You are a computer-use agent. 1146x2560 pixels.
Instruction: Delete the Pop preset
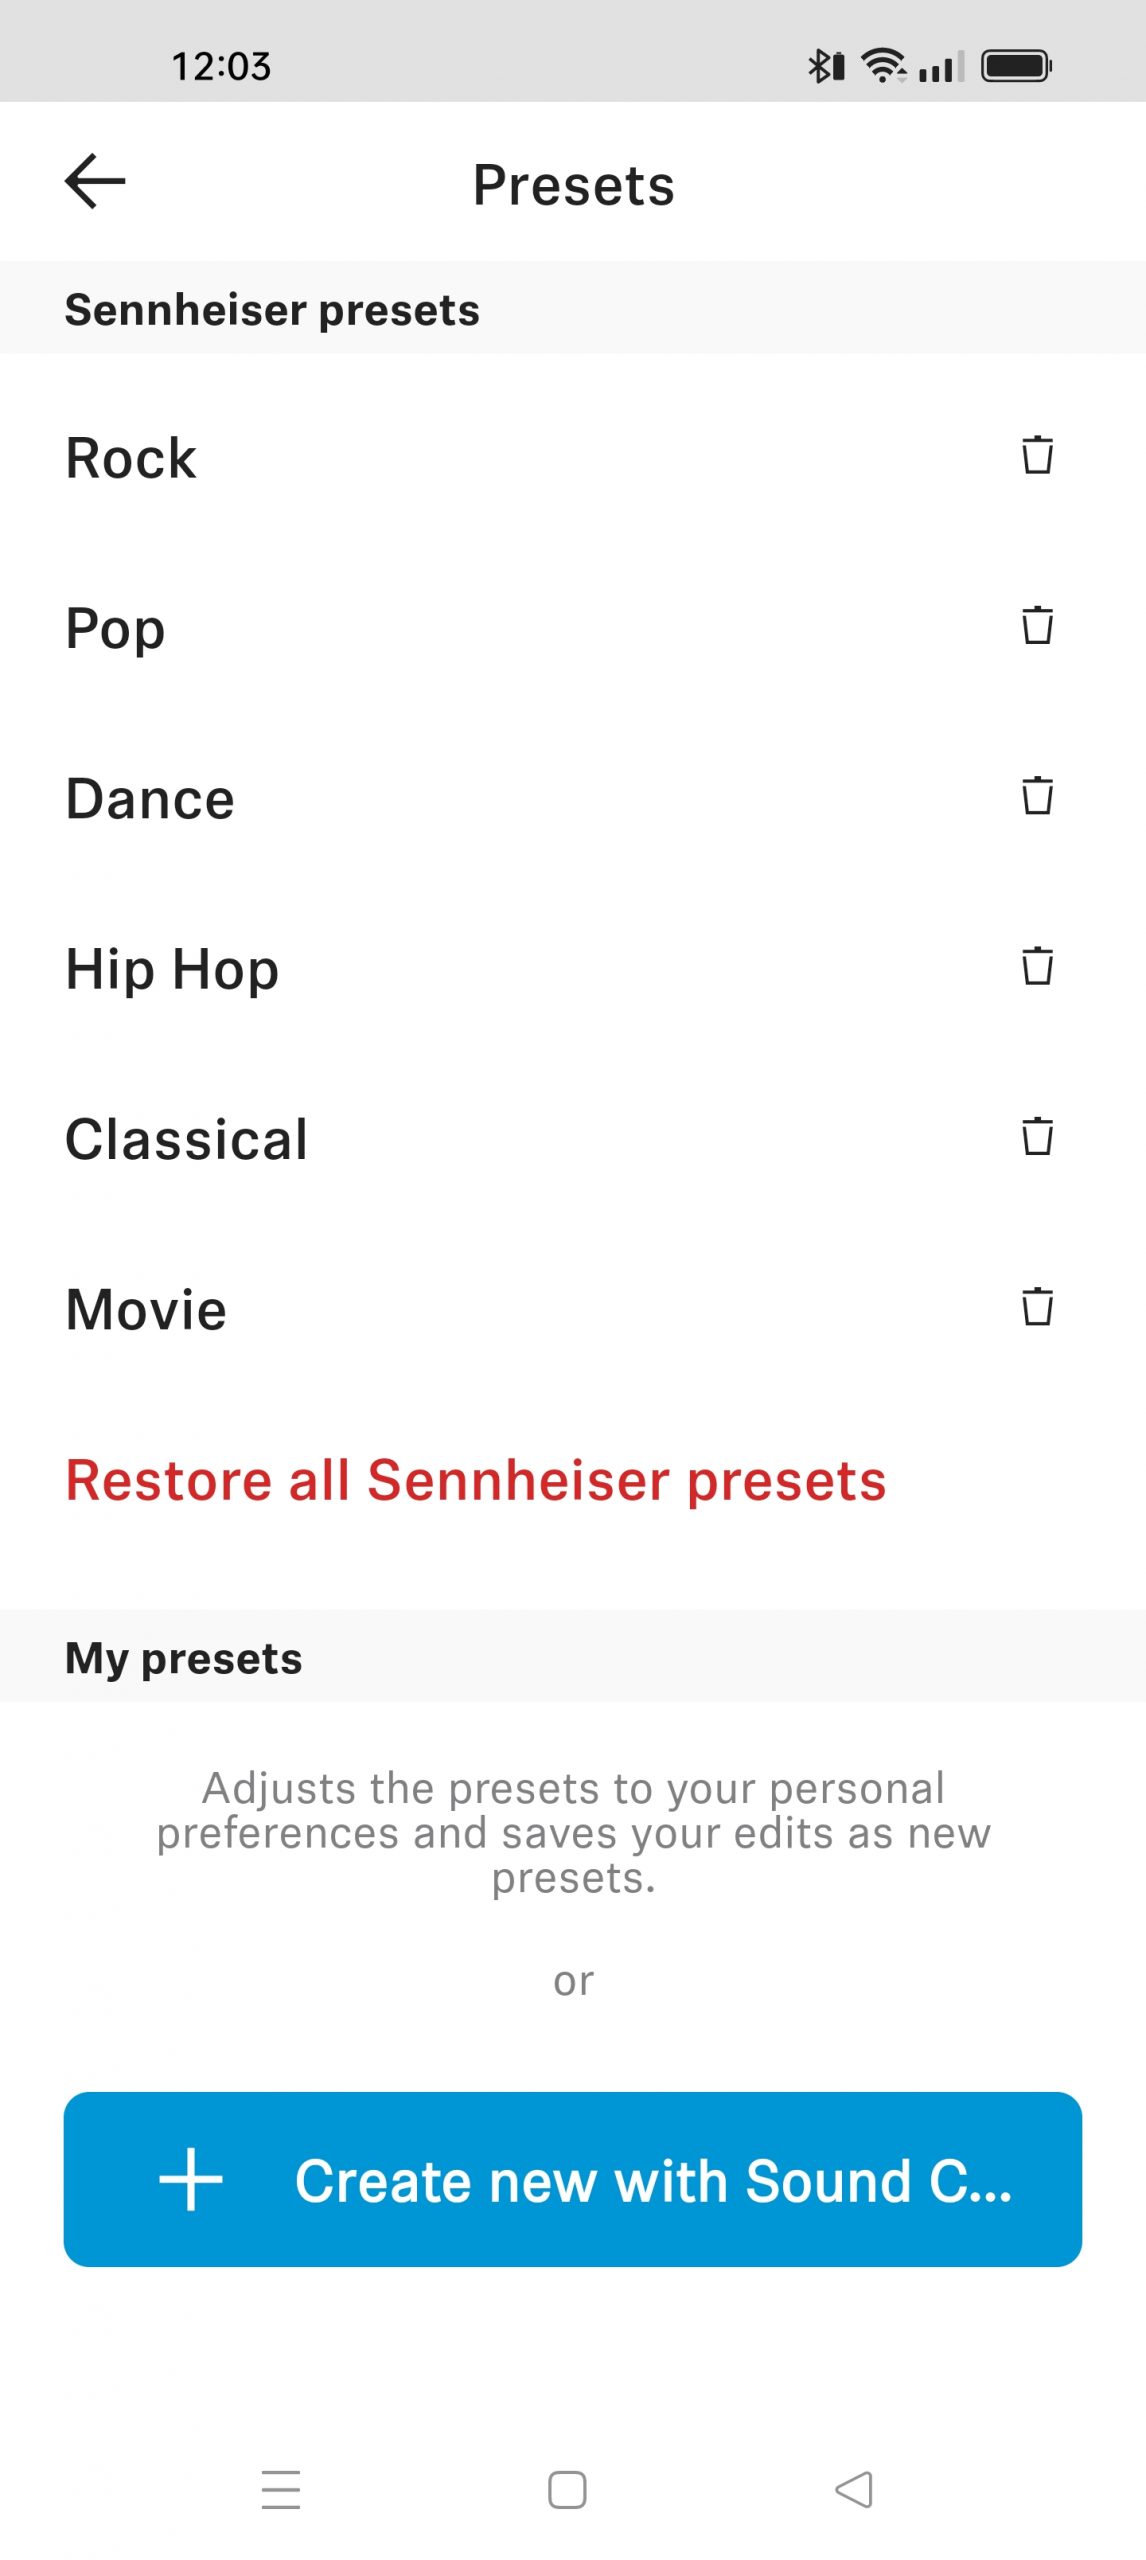click(x=1037, y=626)
